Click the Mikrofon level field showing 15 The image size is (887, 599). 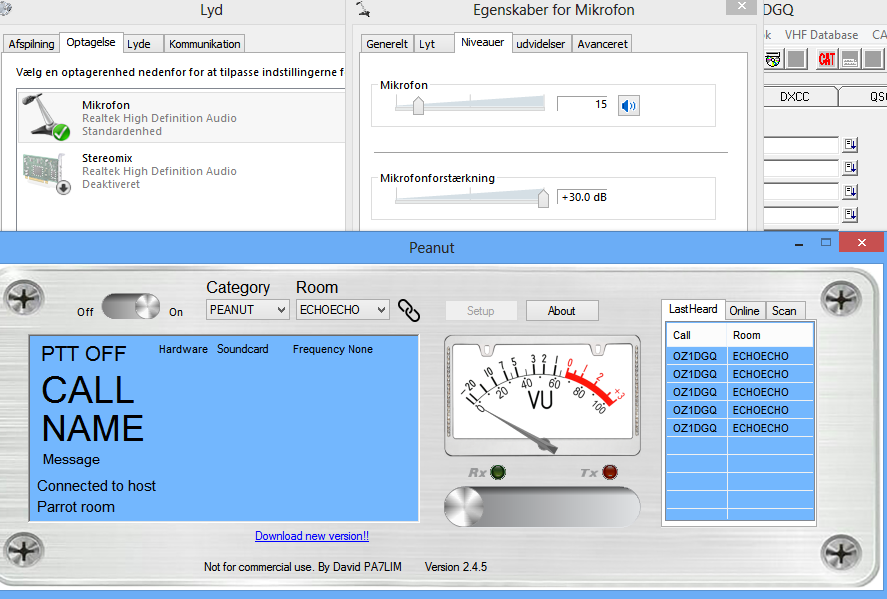[583, 104]
